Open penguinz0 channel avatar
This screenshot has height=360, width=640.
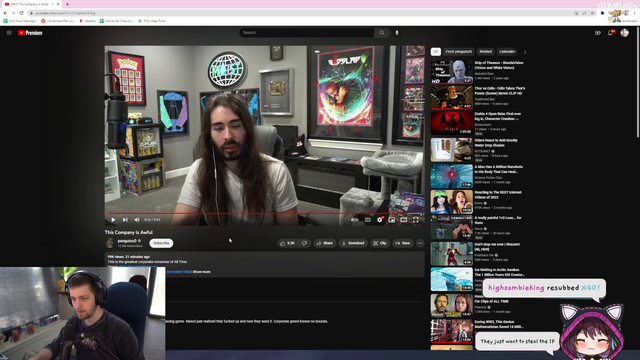click(110, 243)
